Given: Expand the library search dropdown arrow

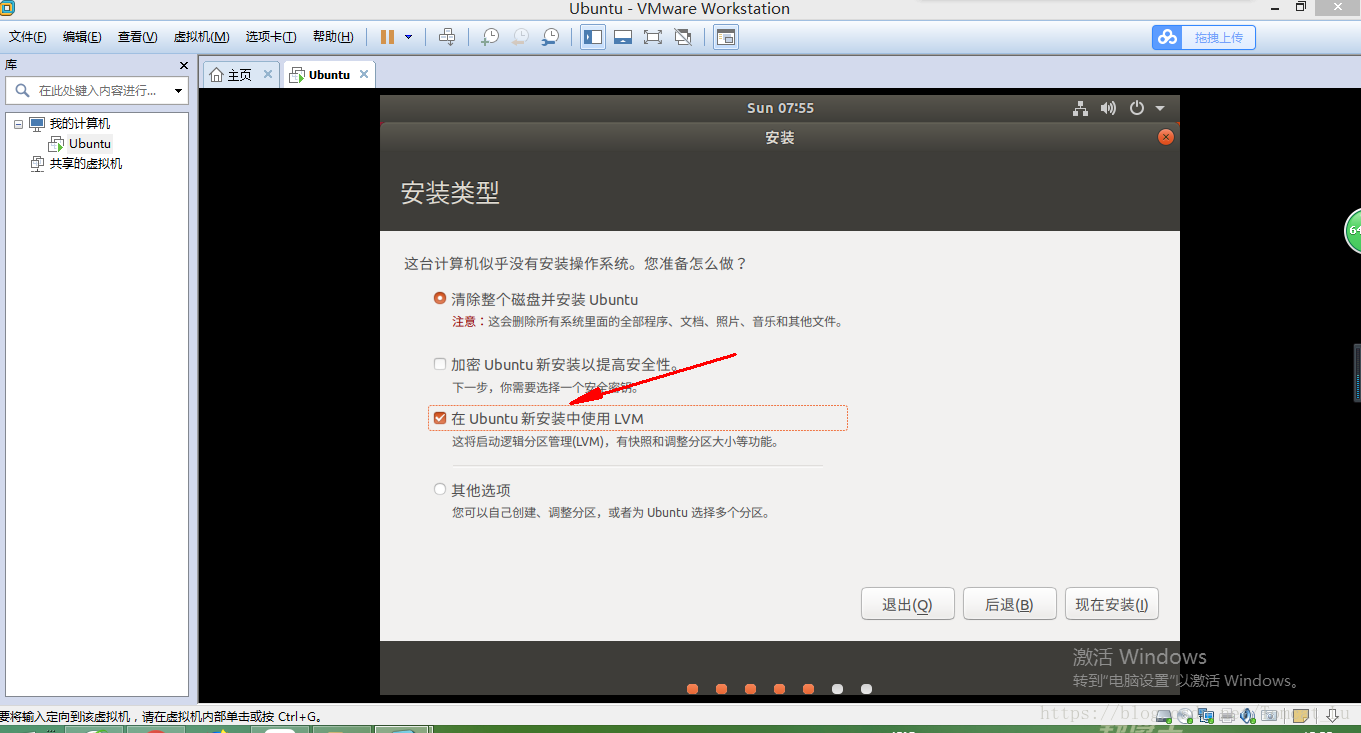Looking at the screenshot, I should [179, 91].
